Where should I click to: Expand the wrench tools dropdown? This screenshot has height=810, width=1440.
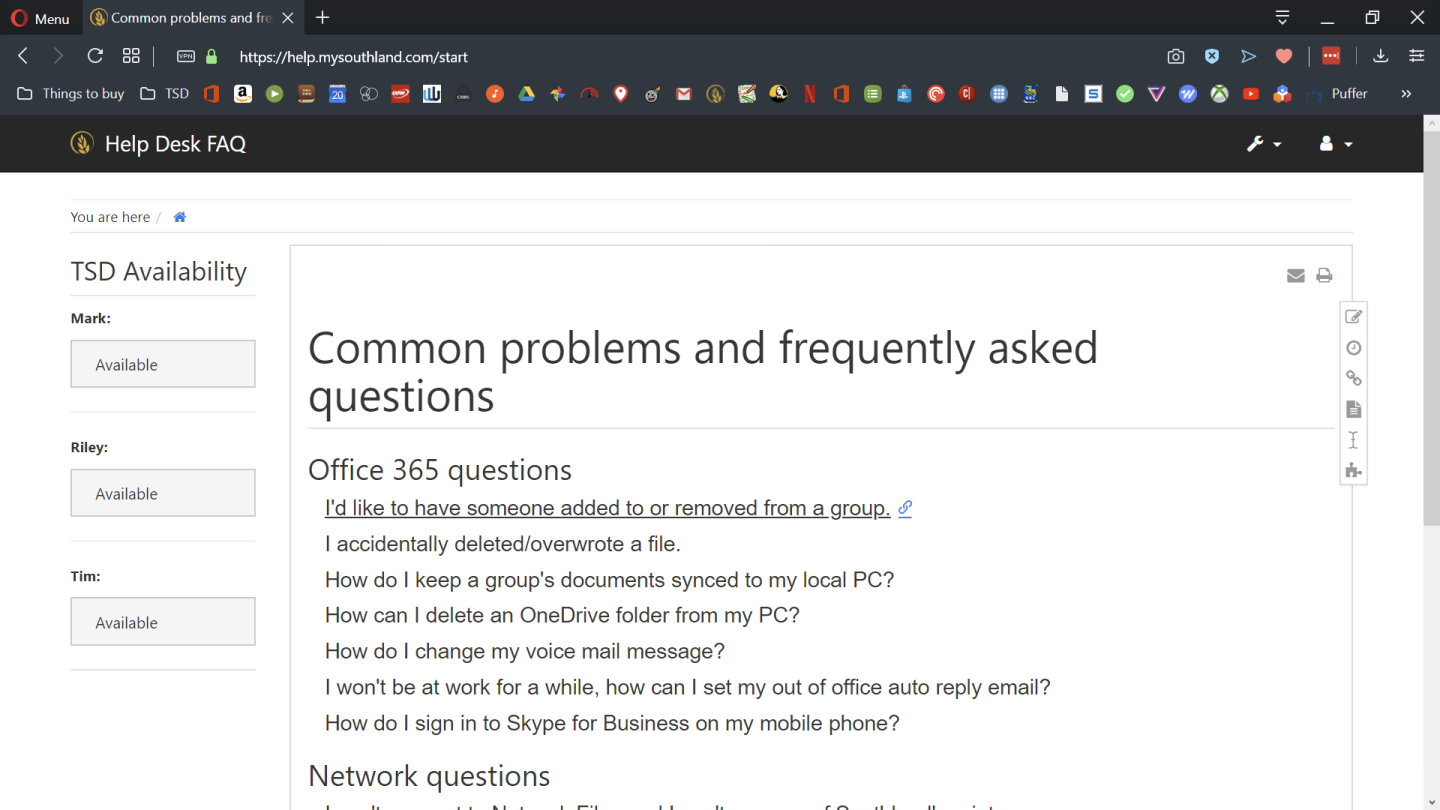pos(1263,144)
